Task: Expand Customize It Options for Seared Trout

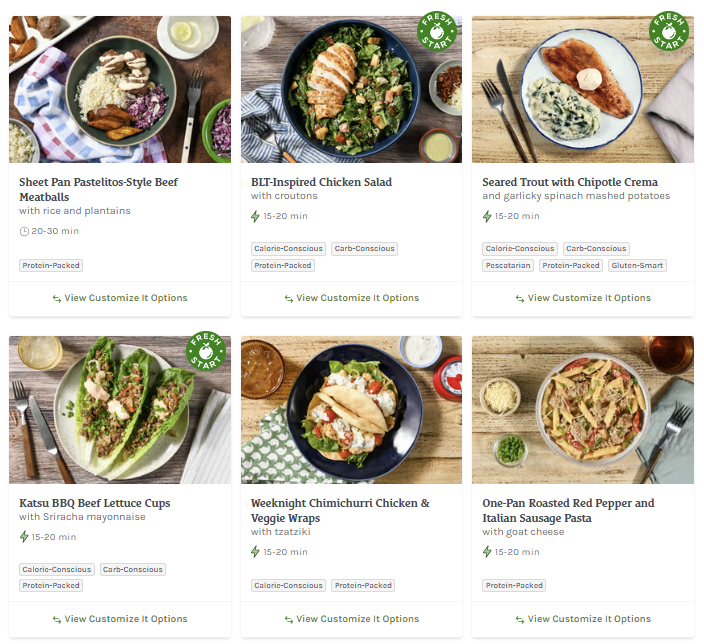Action: pyautogui.click(x=583, y=298)
